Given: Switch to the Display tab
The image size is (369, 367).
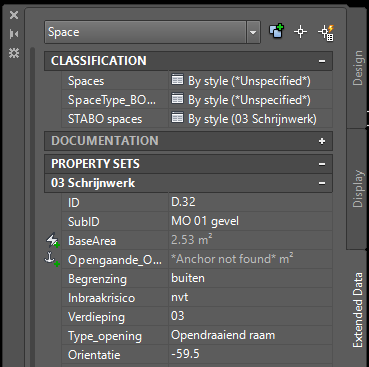Looking at the screenshot, I should tap(357, 189).
